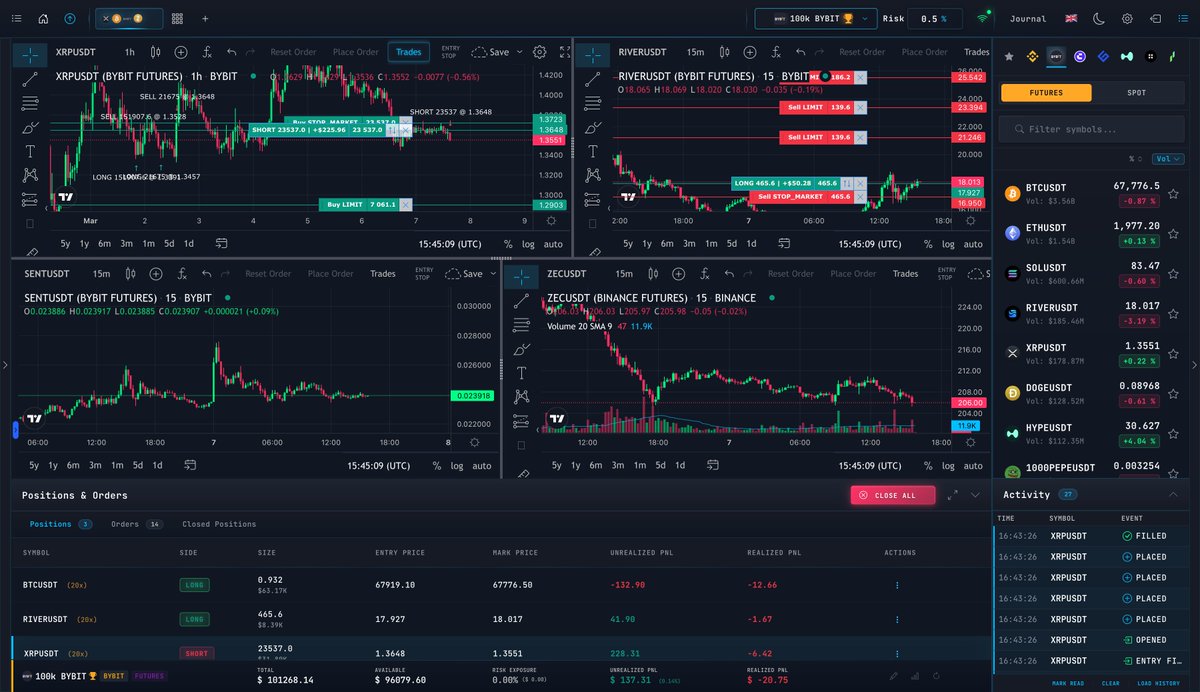Click Place Order in XRPUSDT toolbar

coord(355,52)
